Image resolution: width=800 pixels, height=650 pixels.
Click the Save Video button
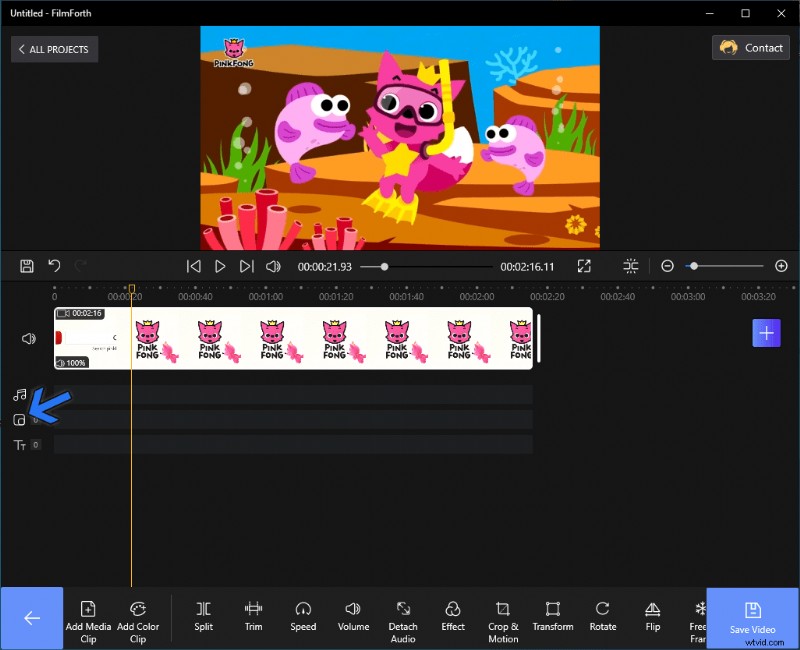pyautogui.click(x=751, y=619)
